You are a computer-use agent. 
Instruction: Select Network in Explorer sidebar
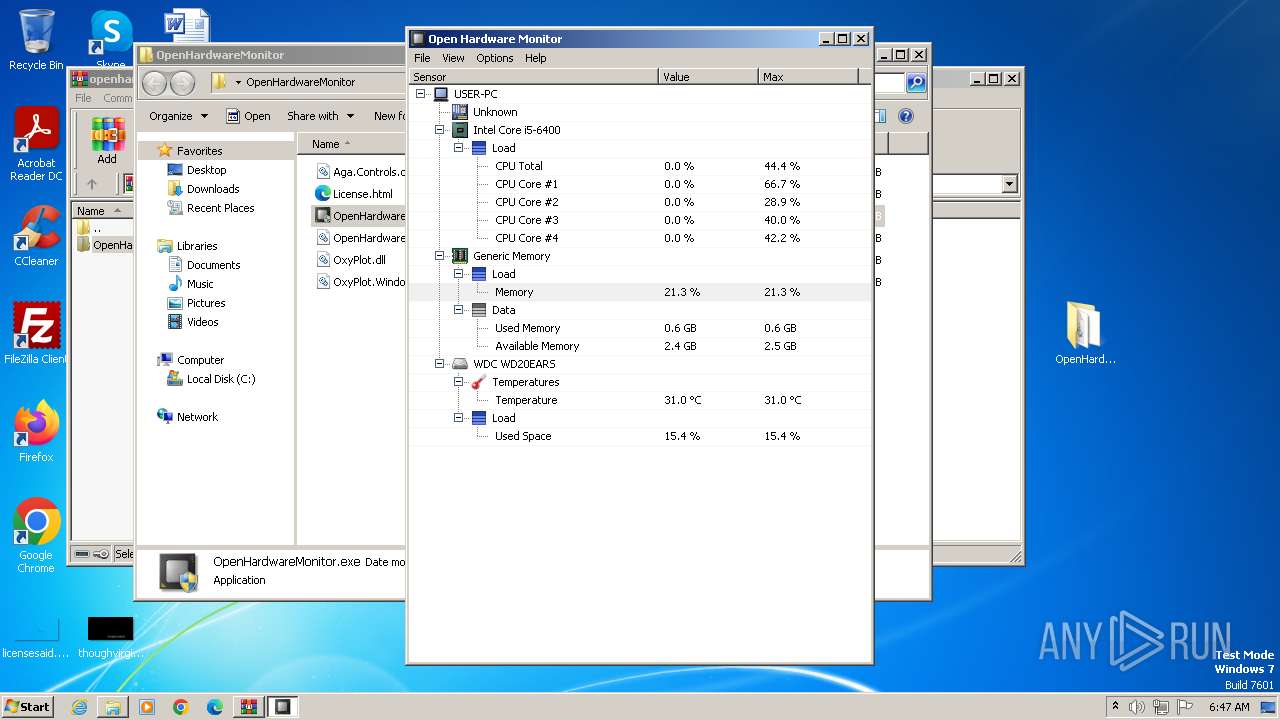[x=197, y=417]
